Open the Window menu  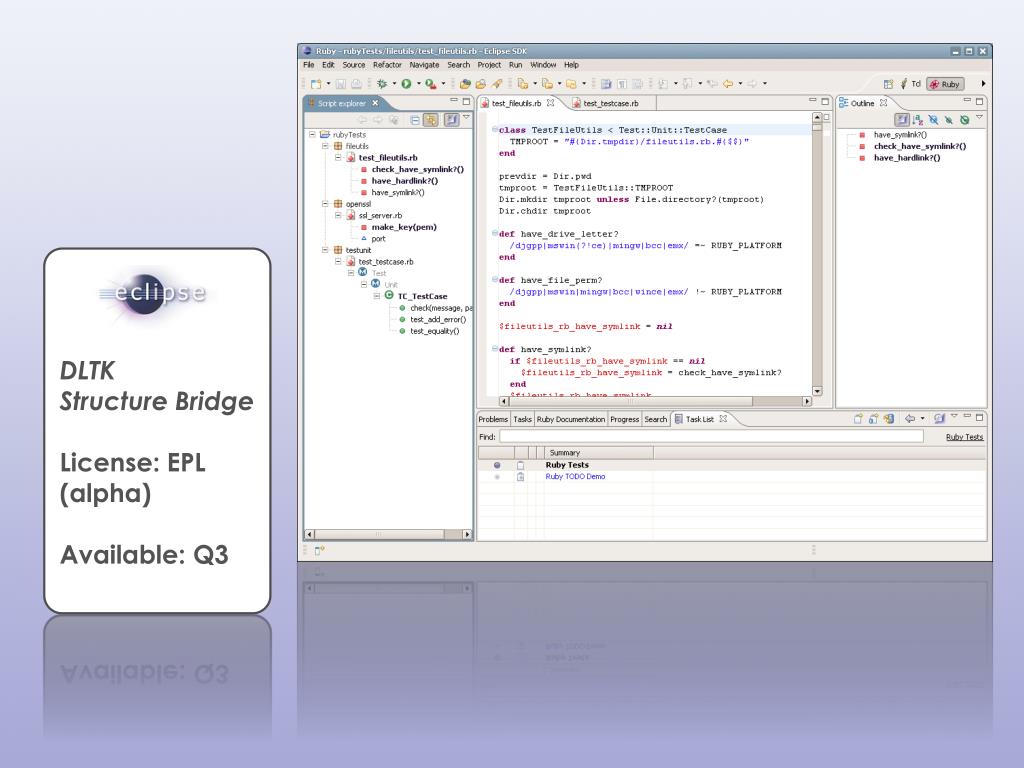point(543,65)
